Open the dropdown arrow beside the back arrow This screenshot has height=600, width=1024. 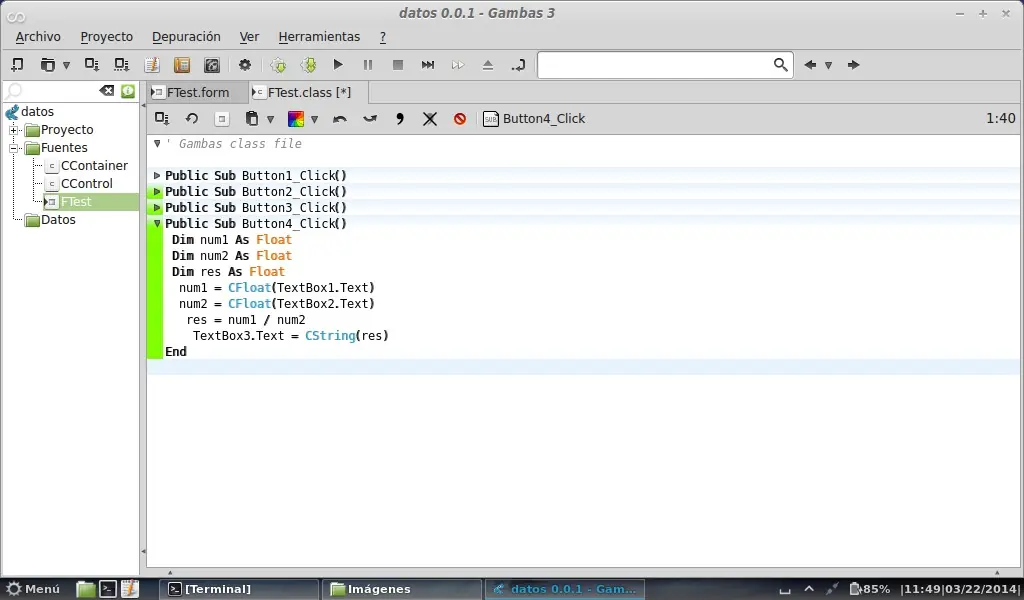828,65
